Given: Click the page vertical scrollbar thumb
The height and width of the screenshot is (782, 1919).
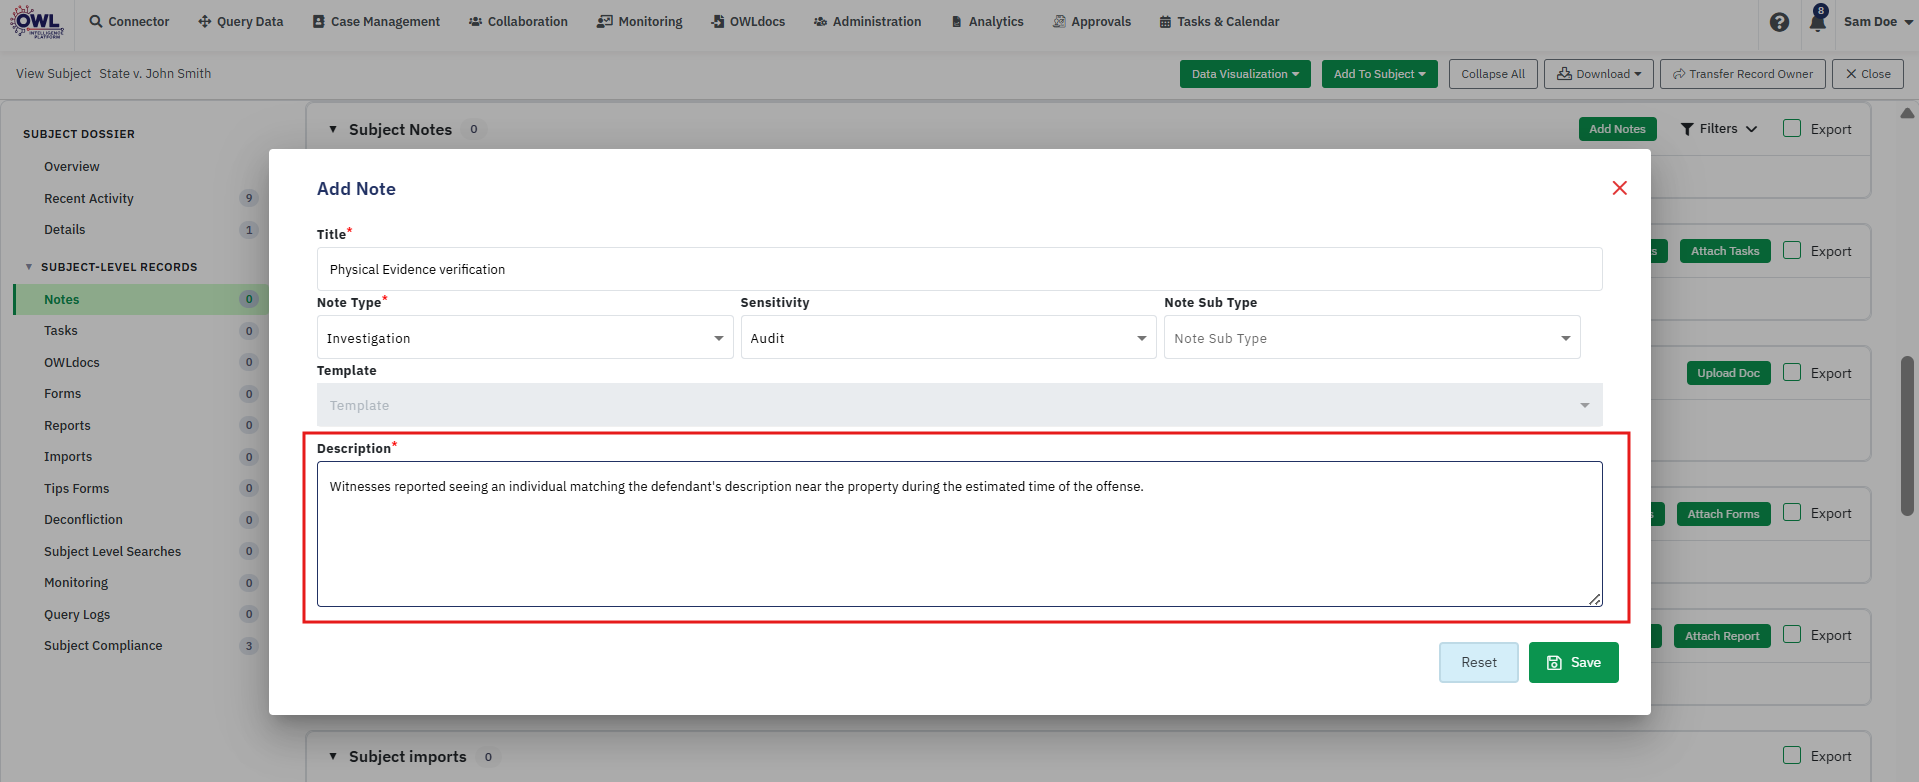Looking at the screenshot, I should tap(1908, 435).
